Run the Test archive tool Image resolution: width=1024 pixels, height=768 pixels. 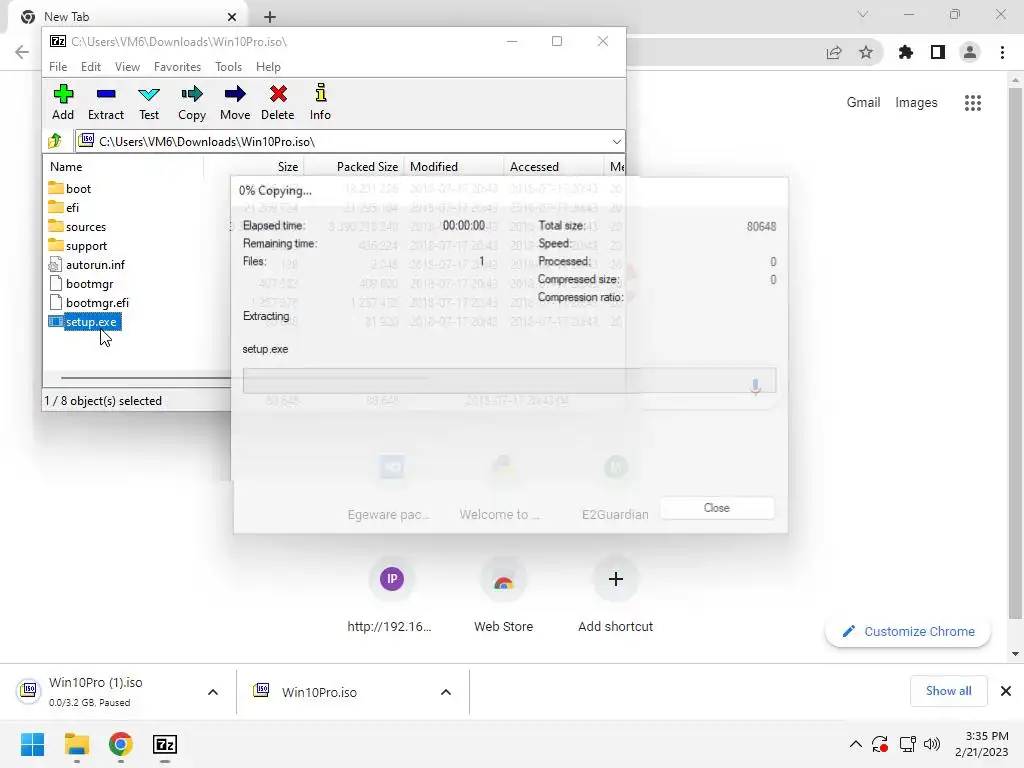tap(149, 103)
